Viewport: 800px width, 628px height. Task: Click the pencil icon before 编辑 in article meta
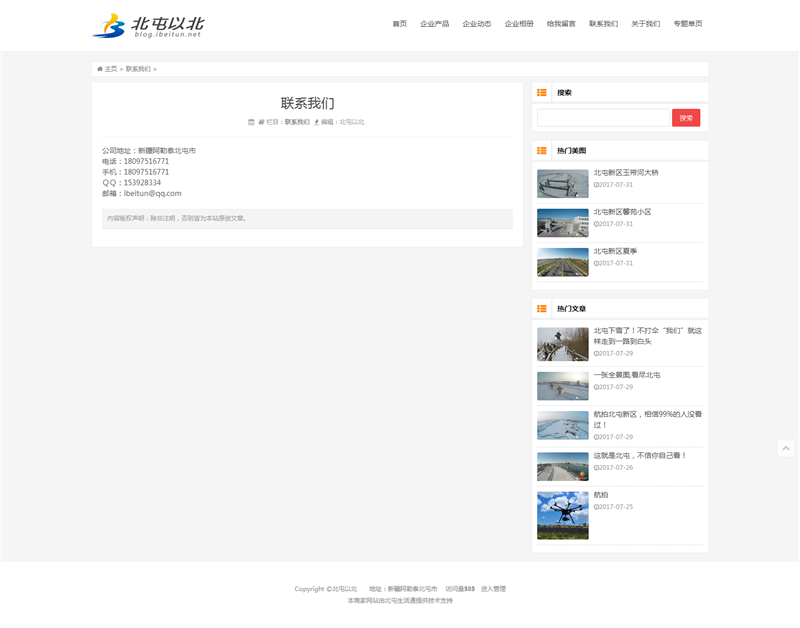[x=317, y=122]
